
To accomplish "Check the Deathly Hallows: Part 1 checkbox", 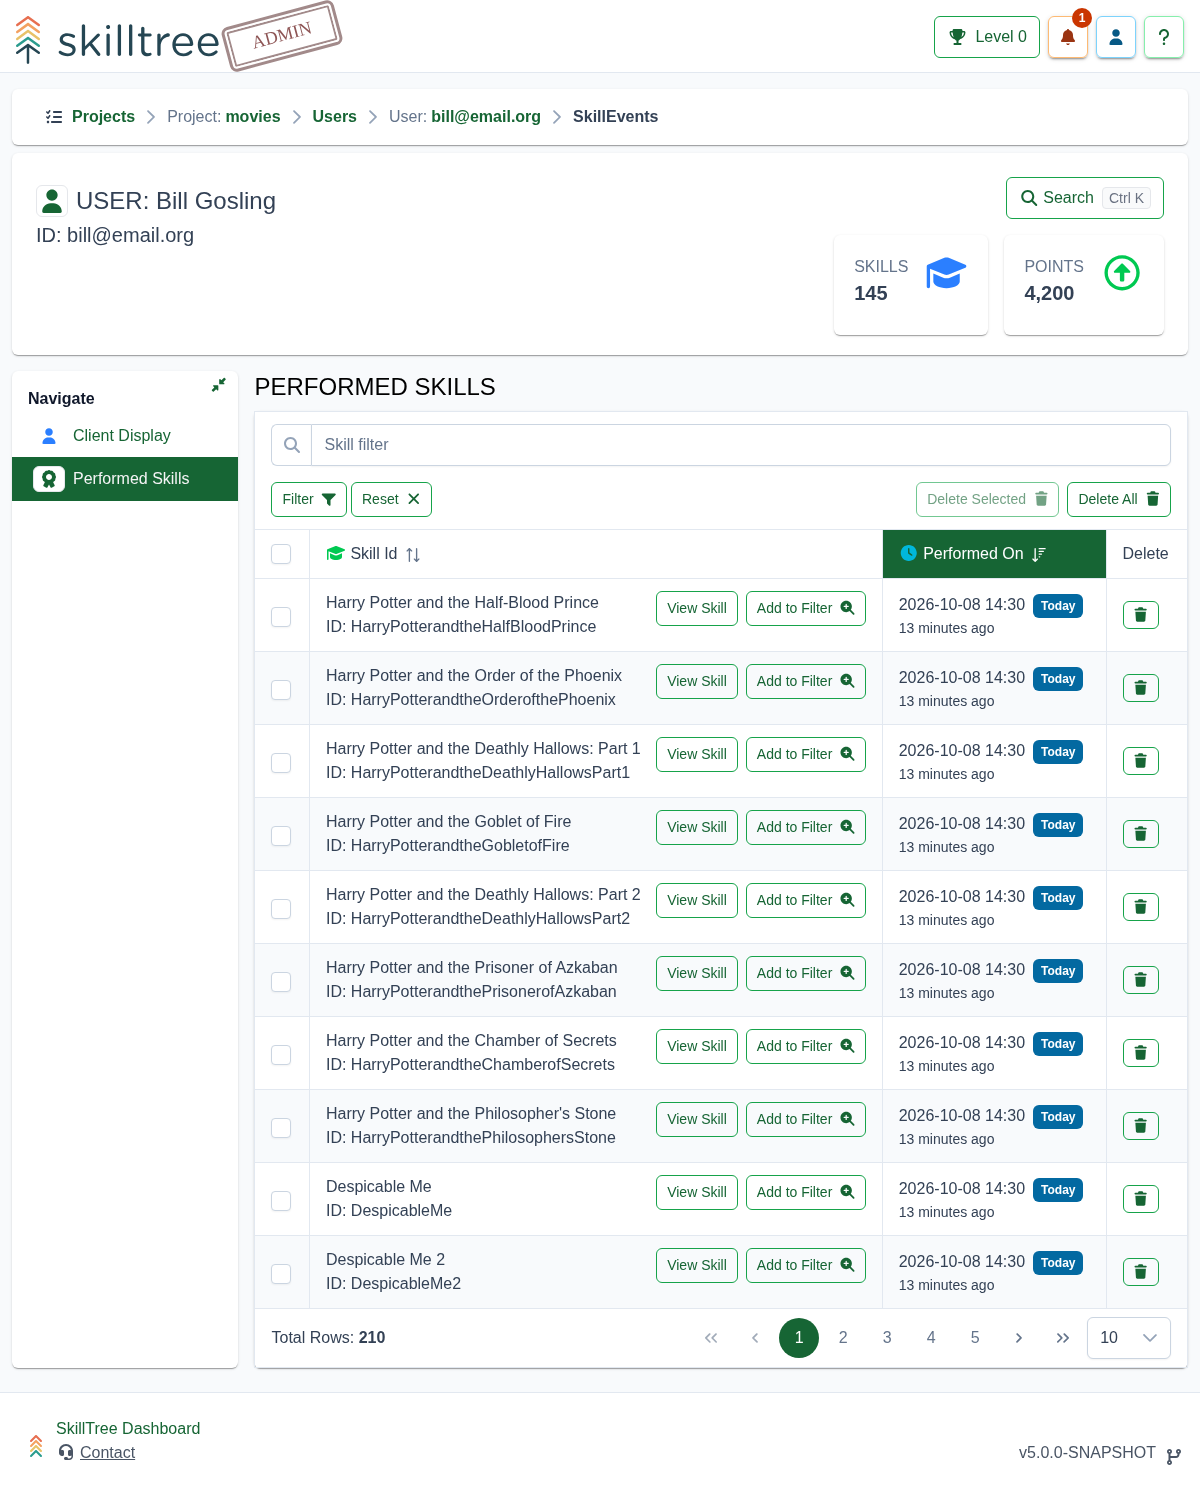I will point(281,763).
